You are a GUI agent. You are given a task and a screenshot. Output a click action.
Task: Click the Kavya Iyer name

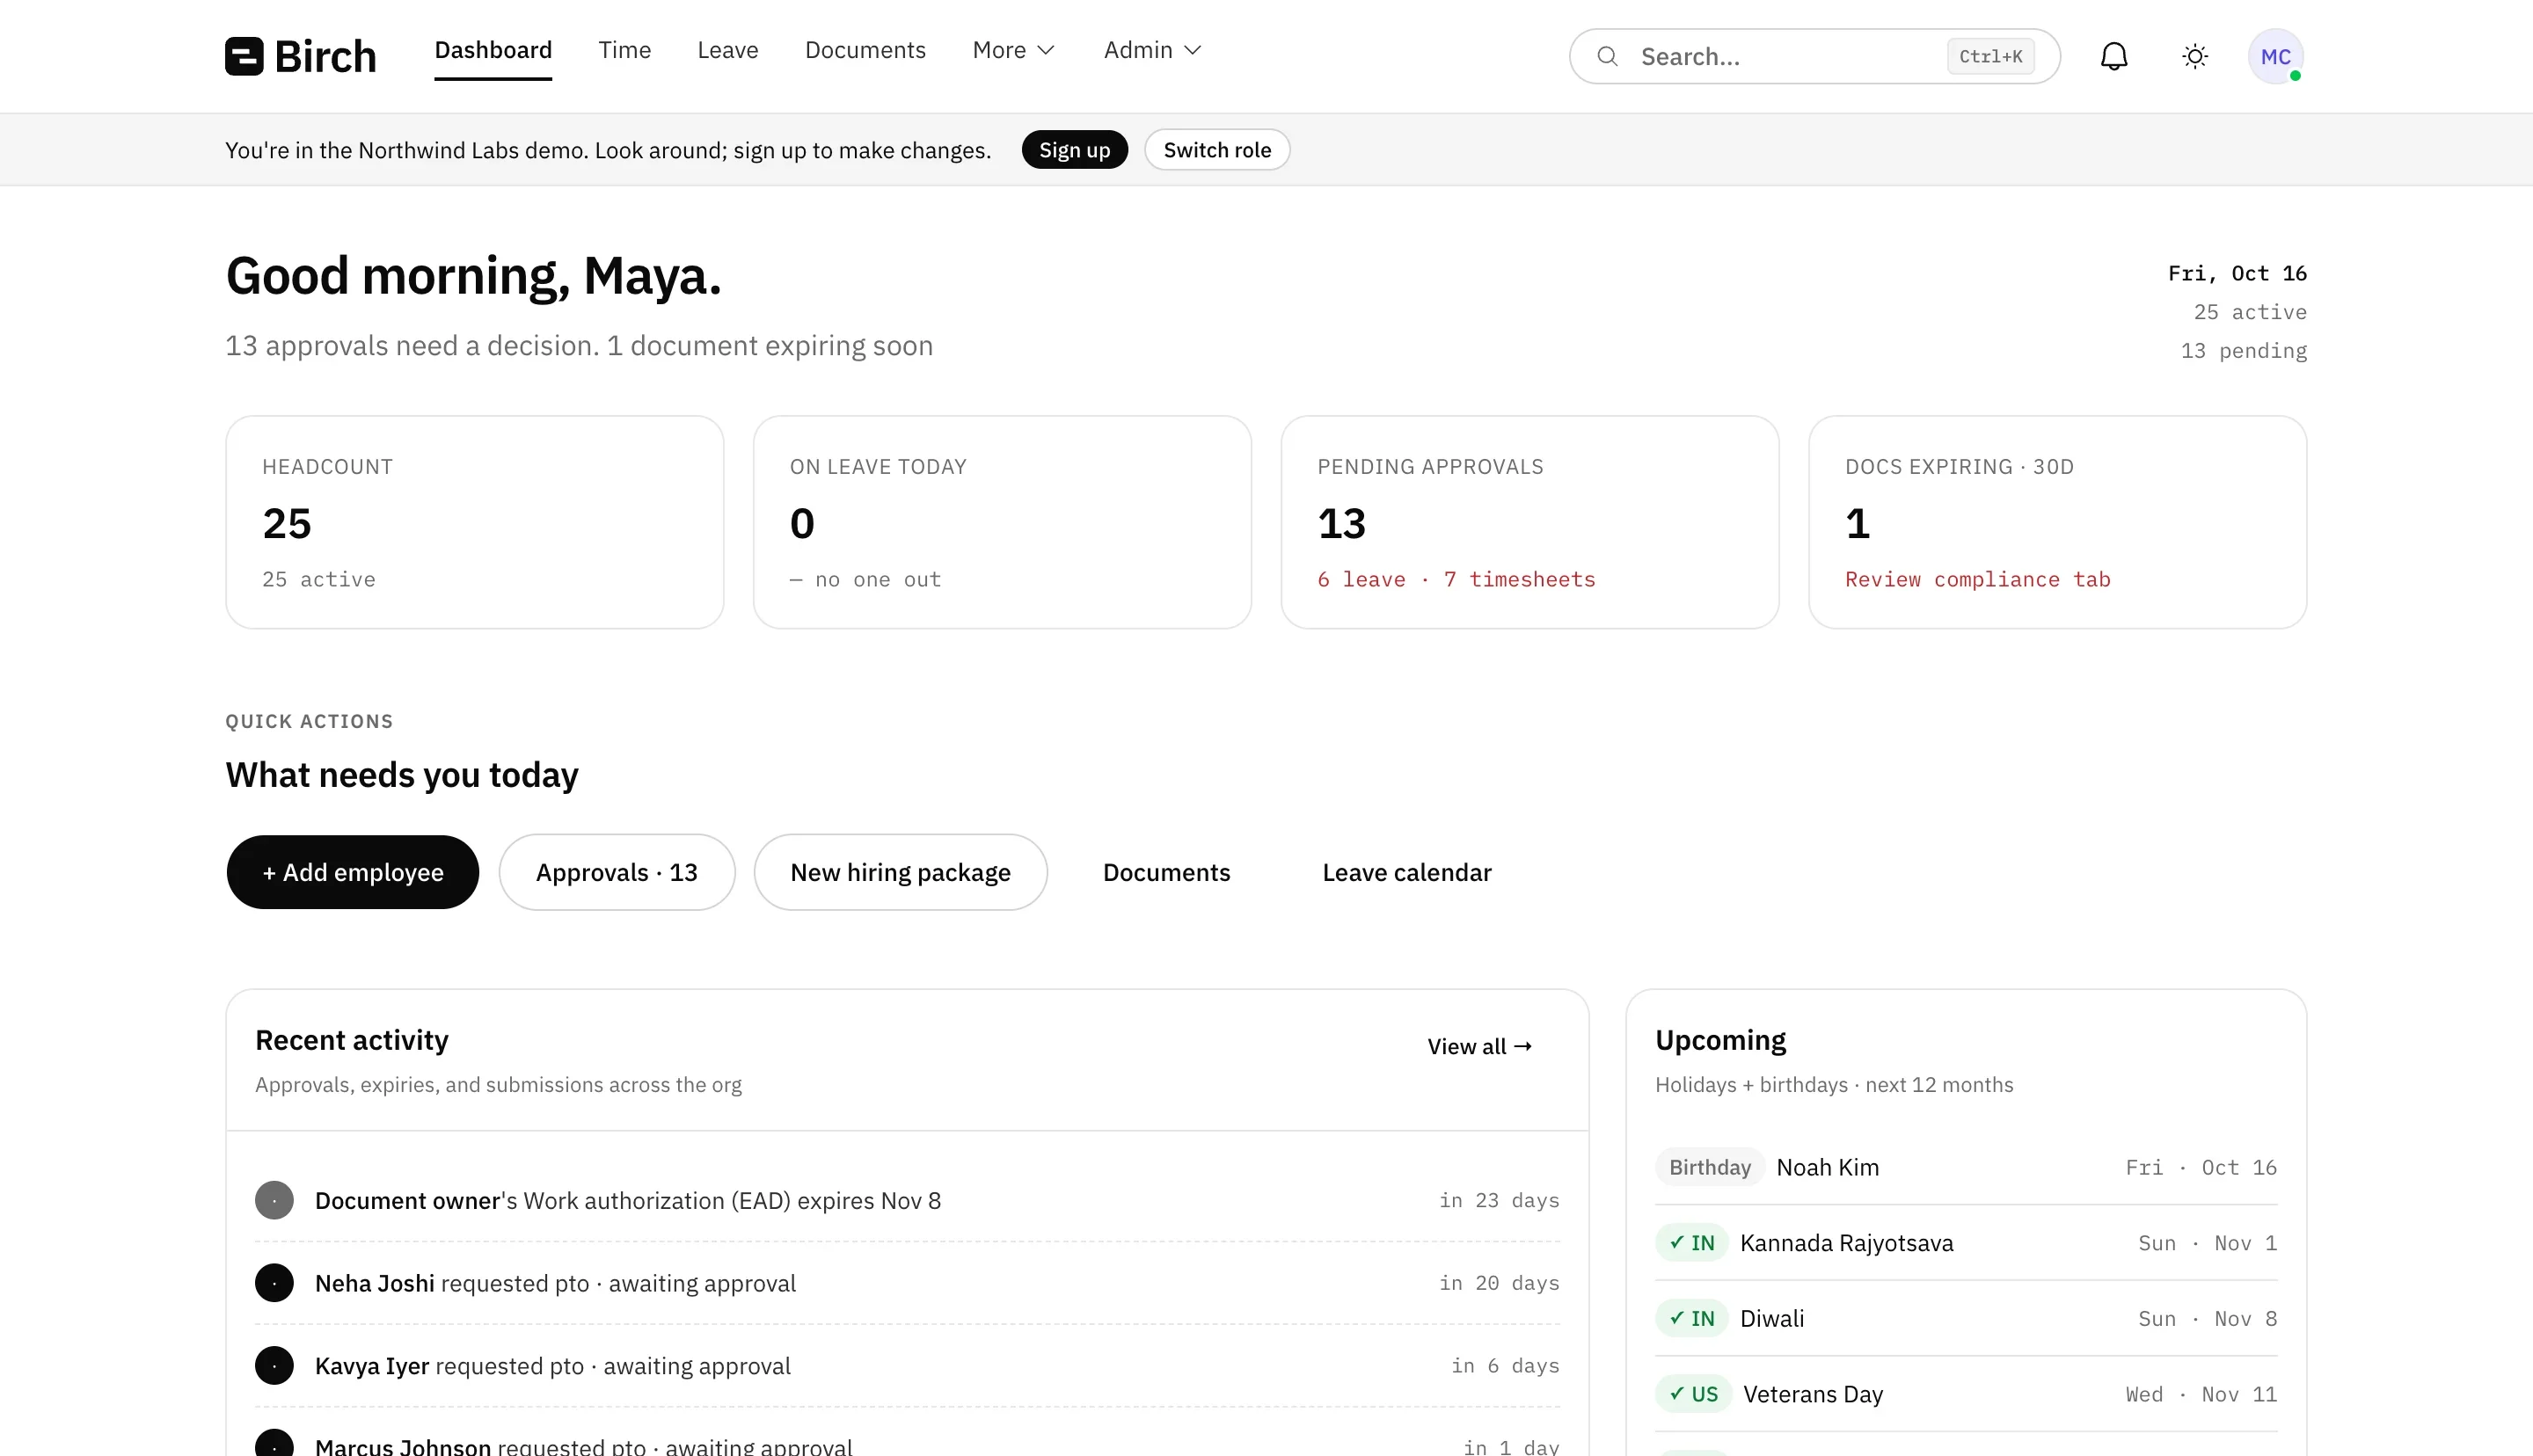point(372,1366)
